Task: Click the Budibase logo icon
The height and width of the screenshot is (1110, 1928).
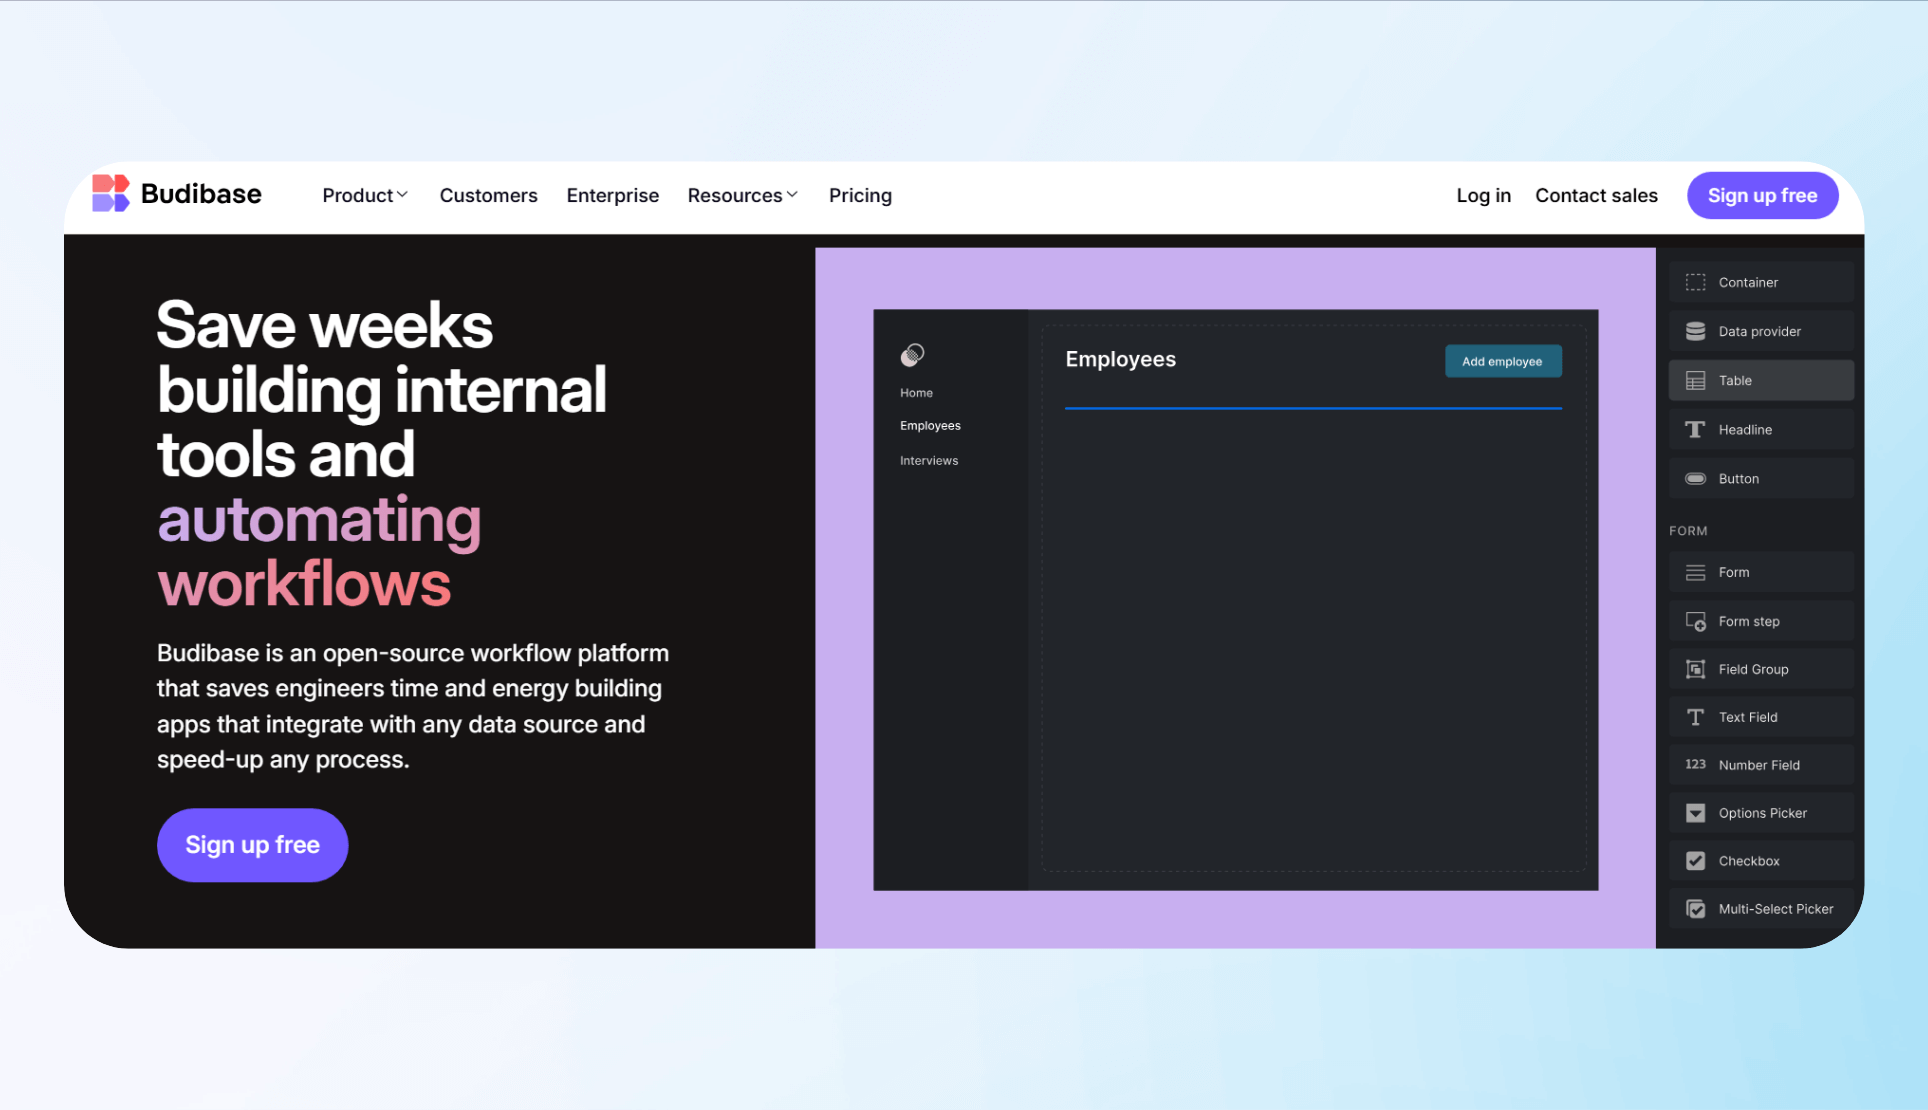Action: [x=110, y=194]
